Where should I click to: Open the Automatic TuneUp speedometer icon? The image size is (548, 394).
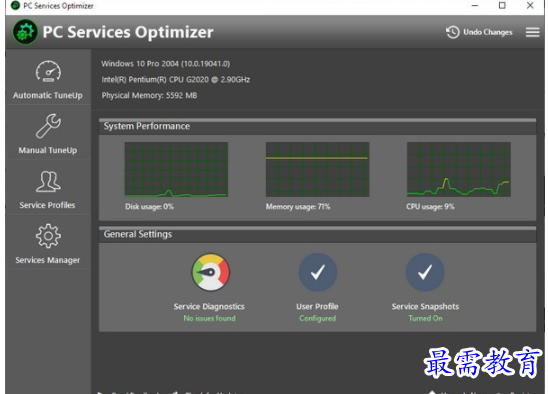48,71
